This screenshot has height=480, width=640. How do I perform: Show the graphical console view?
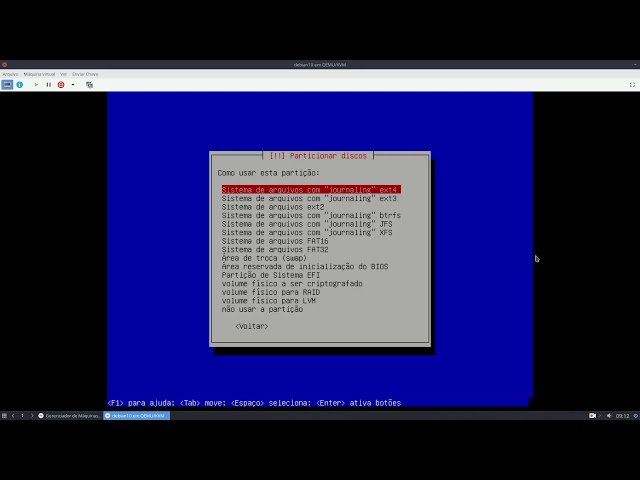click(7, 84)
